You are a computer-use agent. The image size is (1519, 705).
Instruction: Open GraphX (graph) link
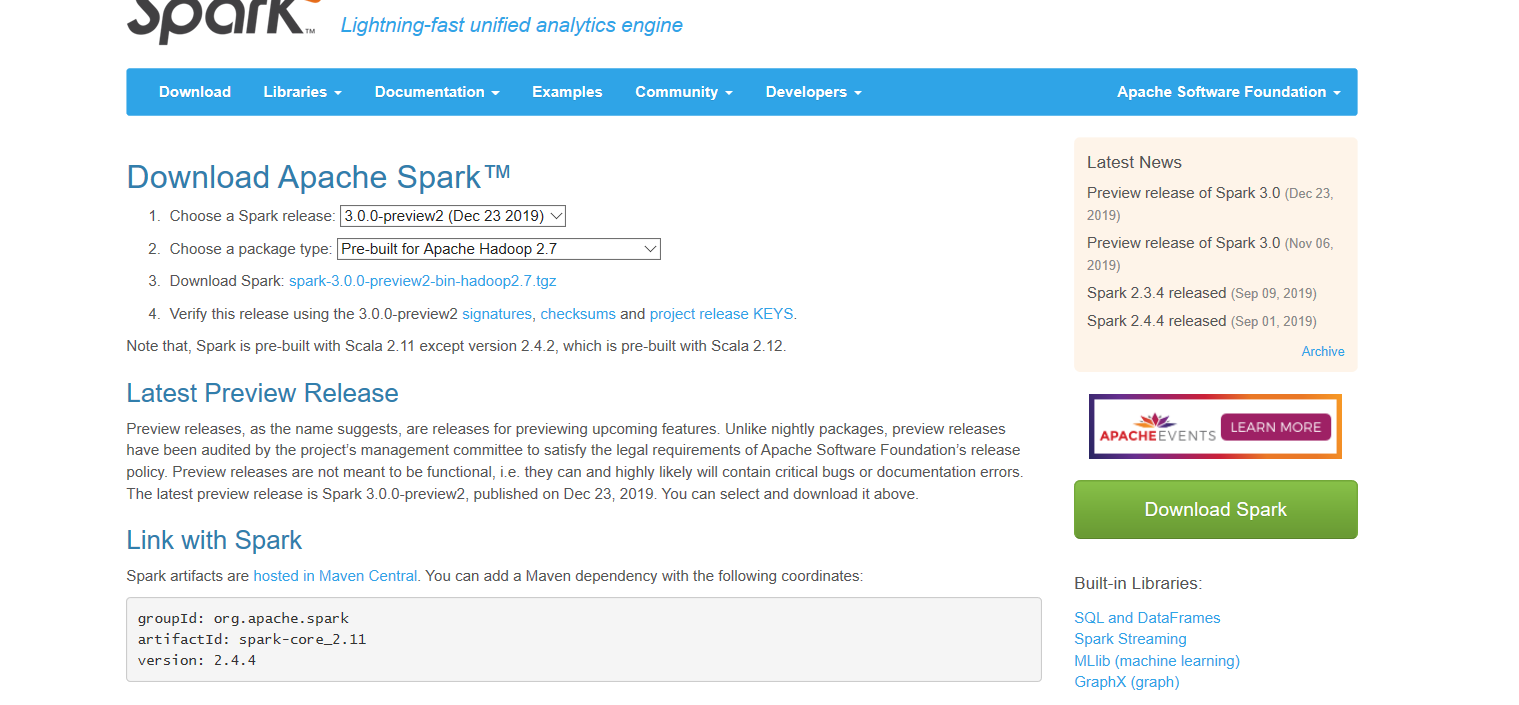pyautogui.click(x=1127, y=682)
